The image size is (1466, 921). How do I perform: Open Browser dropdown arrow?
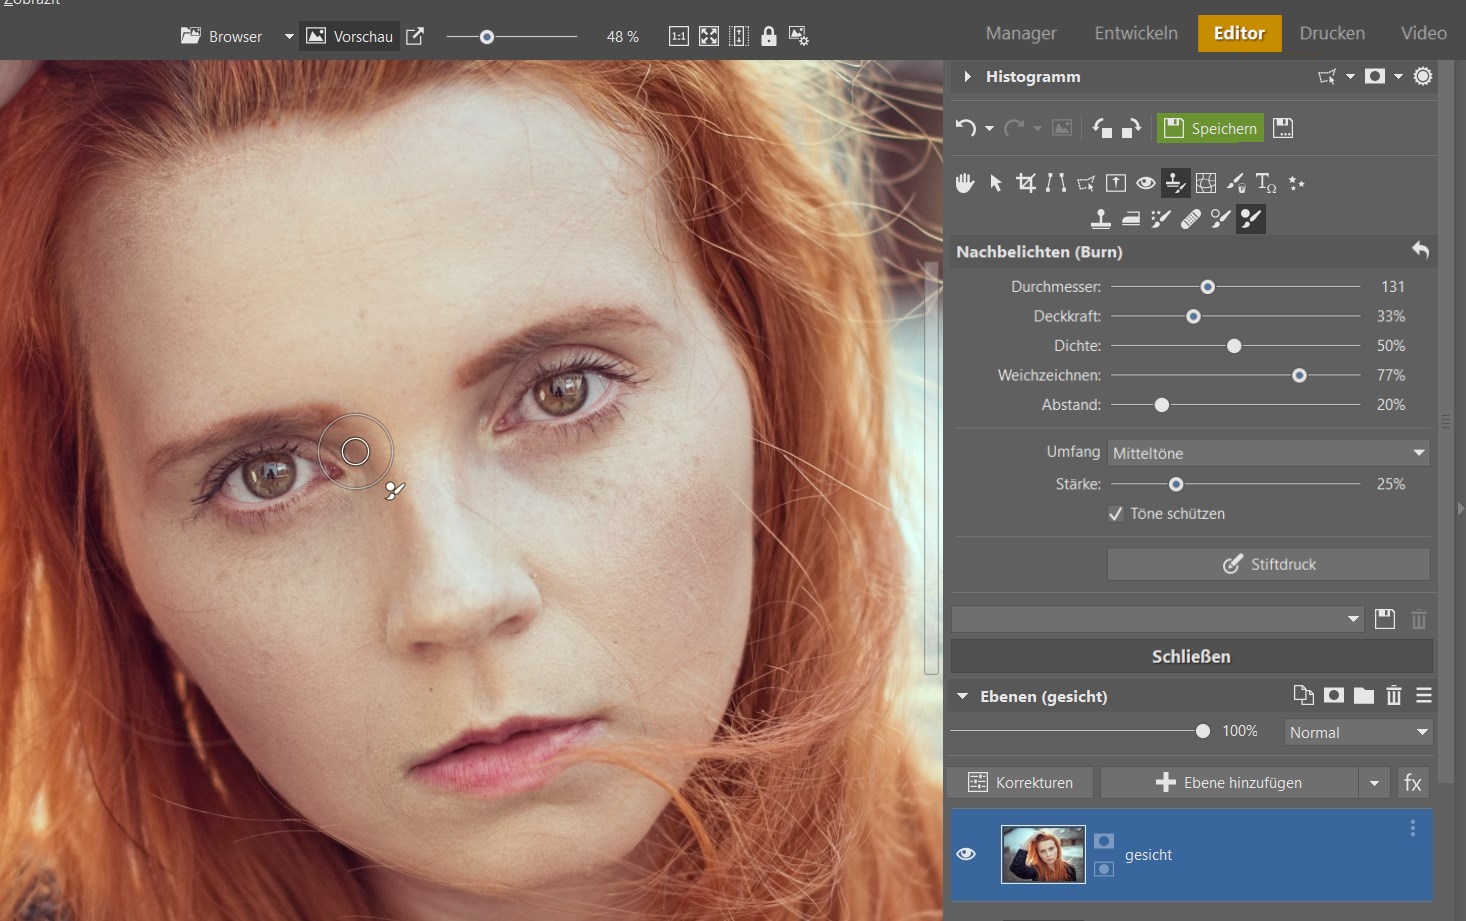289,37
